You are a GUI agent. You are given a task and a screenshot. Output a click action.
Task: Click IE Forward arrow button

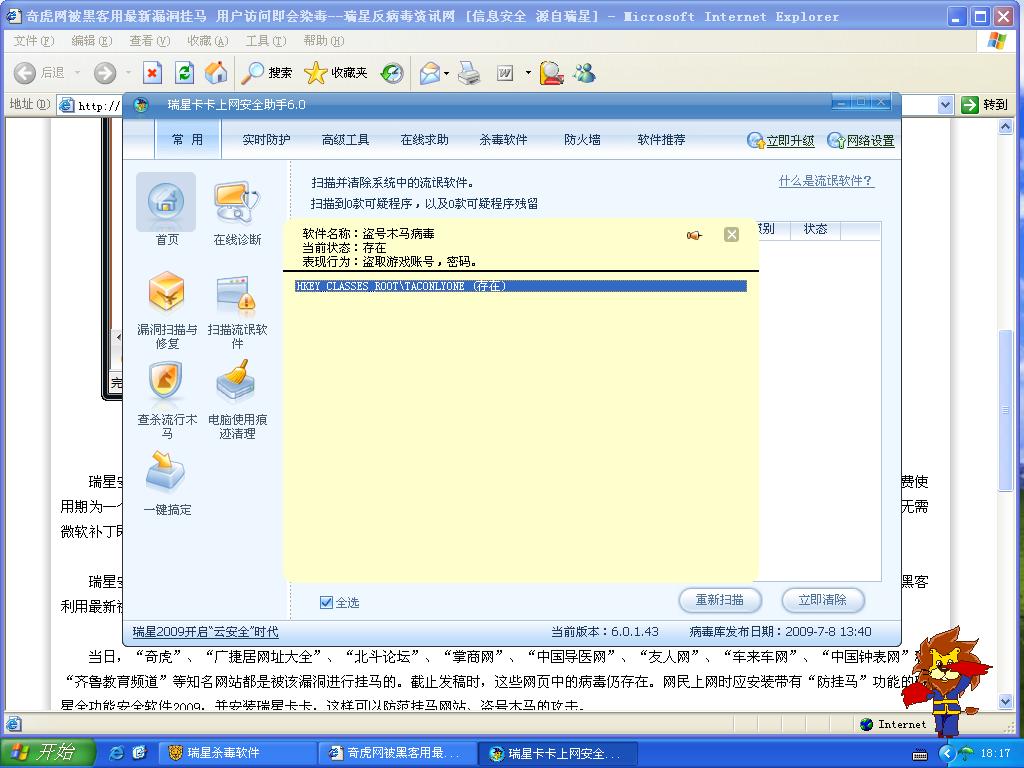pyautogui.click(x=104, y=72)
